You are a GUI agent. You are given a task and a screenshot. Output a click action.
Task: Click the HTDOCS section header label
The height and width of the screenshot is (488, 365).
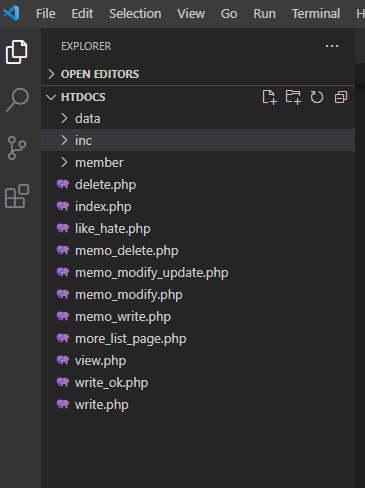pos(83,97)
